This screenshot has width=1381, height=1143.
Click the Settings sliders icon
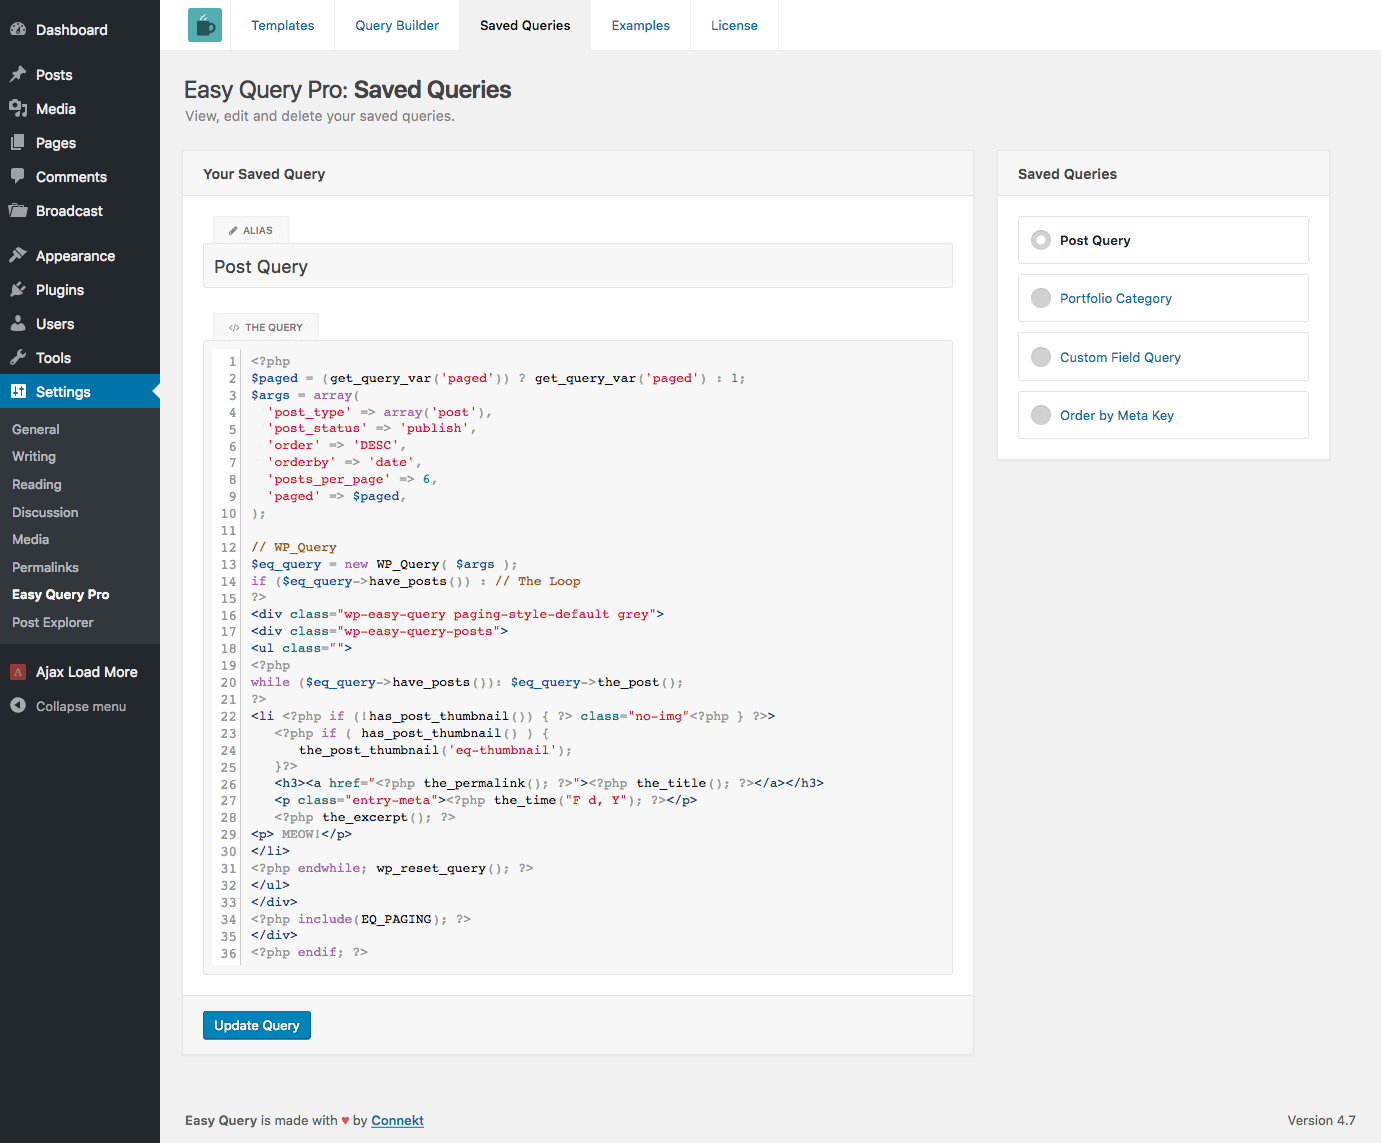pos(18,392)
